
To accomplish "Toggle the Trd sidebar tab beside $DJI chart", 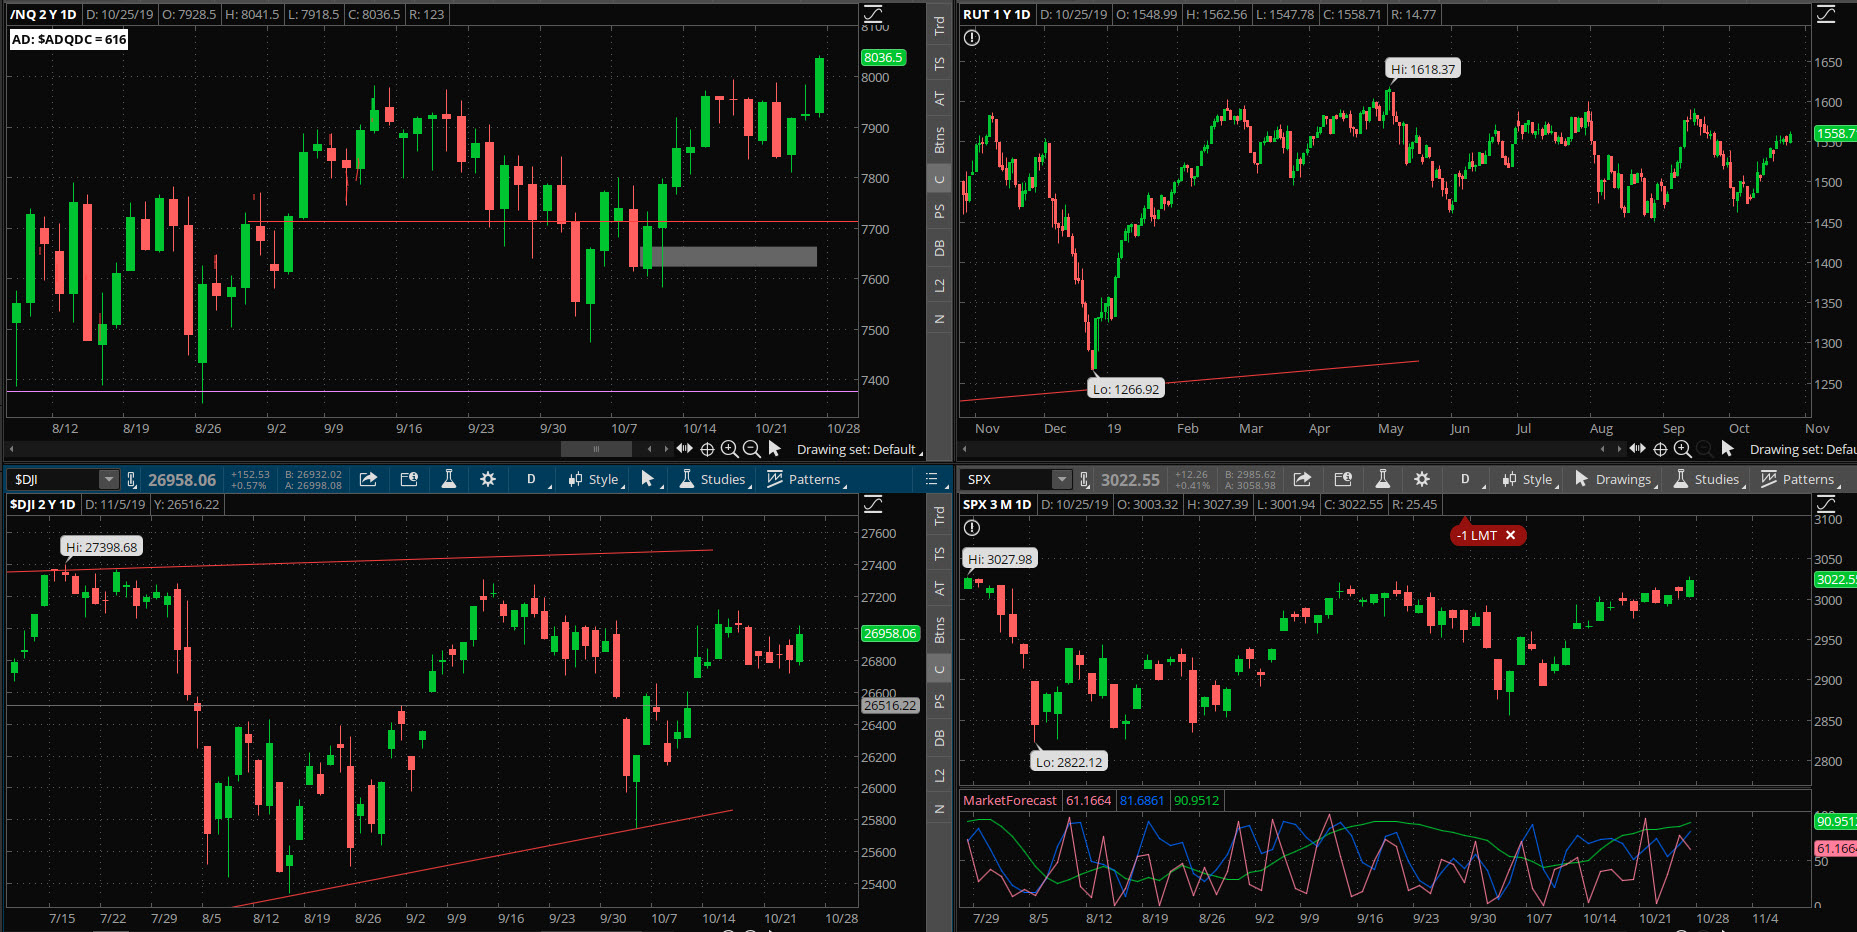I will click(x=939, y=516).
